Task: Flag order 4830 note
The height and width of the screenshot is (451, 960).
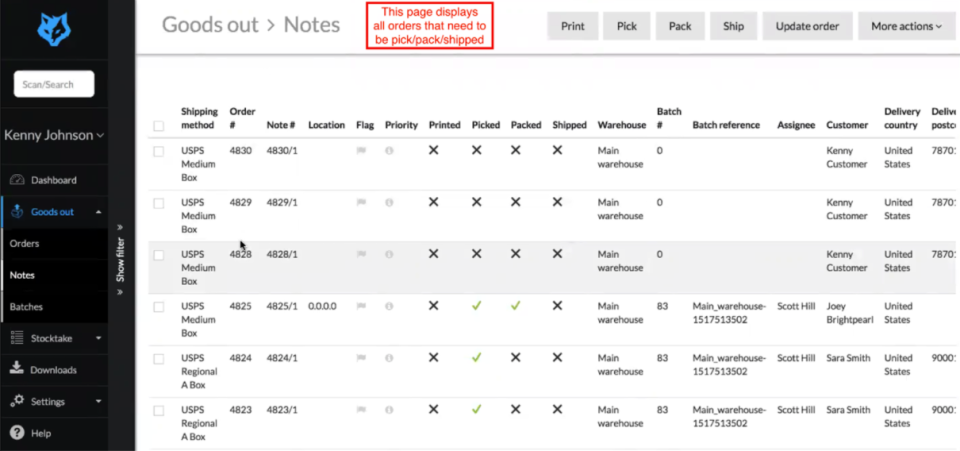Action: coord(361,151)
